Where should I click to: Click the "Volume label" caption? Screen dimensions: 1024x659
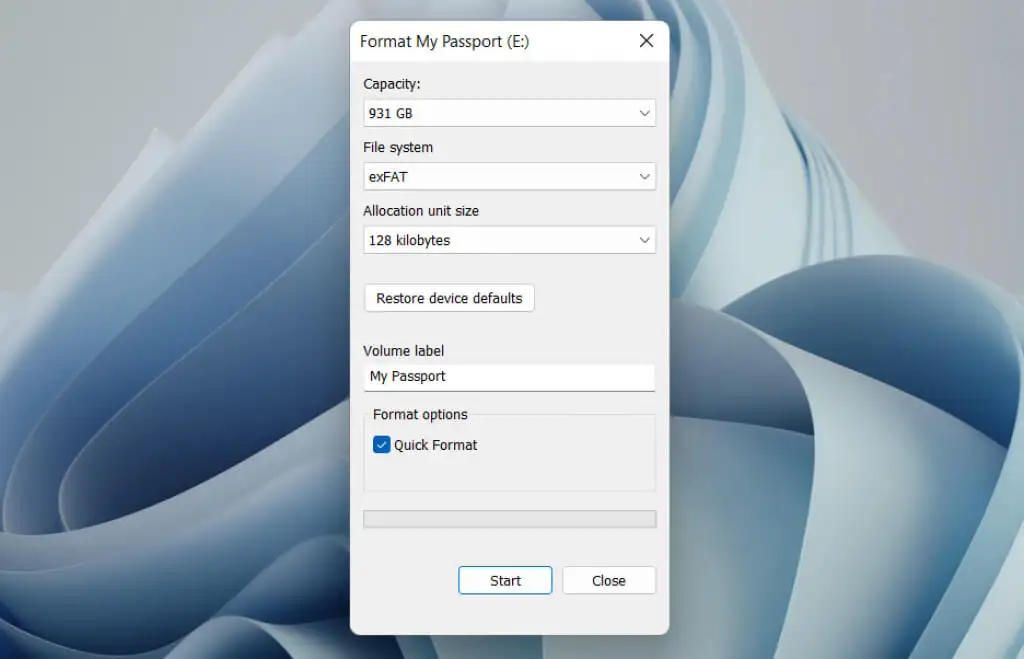coord(404,351)
